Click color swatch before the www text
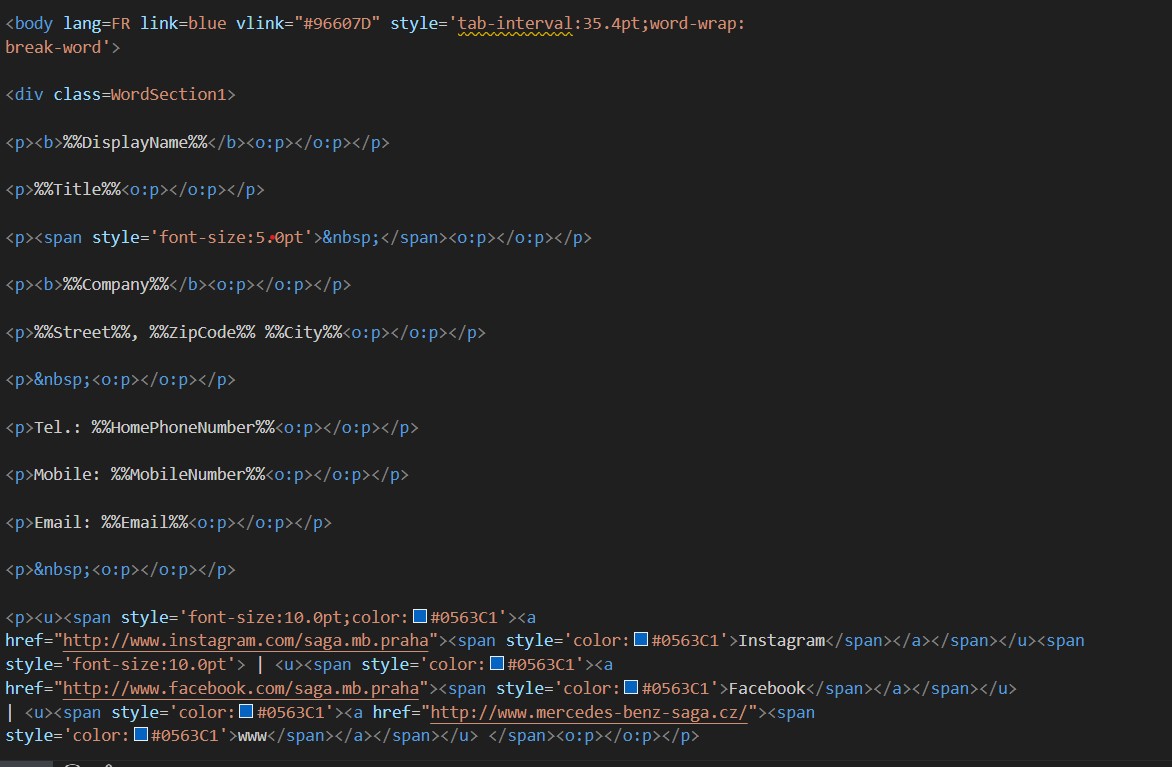Screen dimensions: 1172x767 [142, 736]
